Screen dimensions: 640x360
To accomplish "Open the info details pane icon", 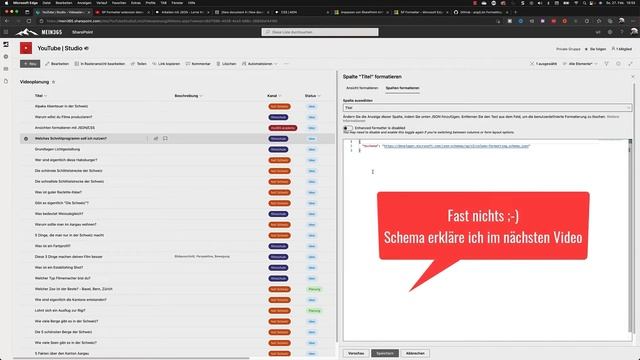I will tap(618, 64).
